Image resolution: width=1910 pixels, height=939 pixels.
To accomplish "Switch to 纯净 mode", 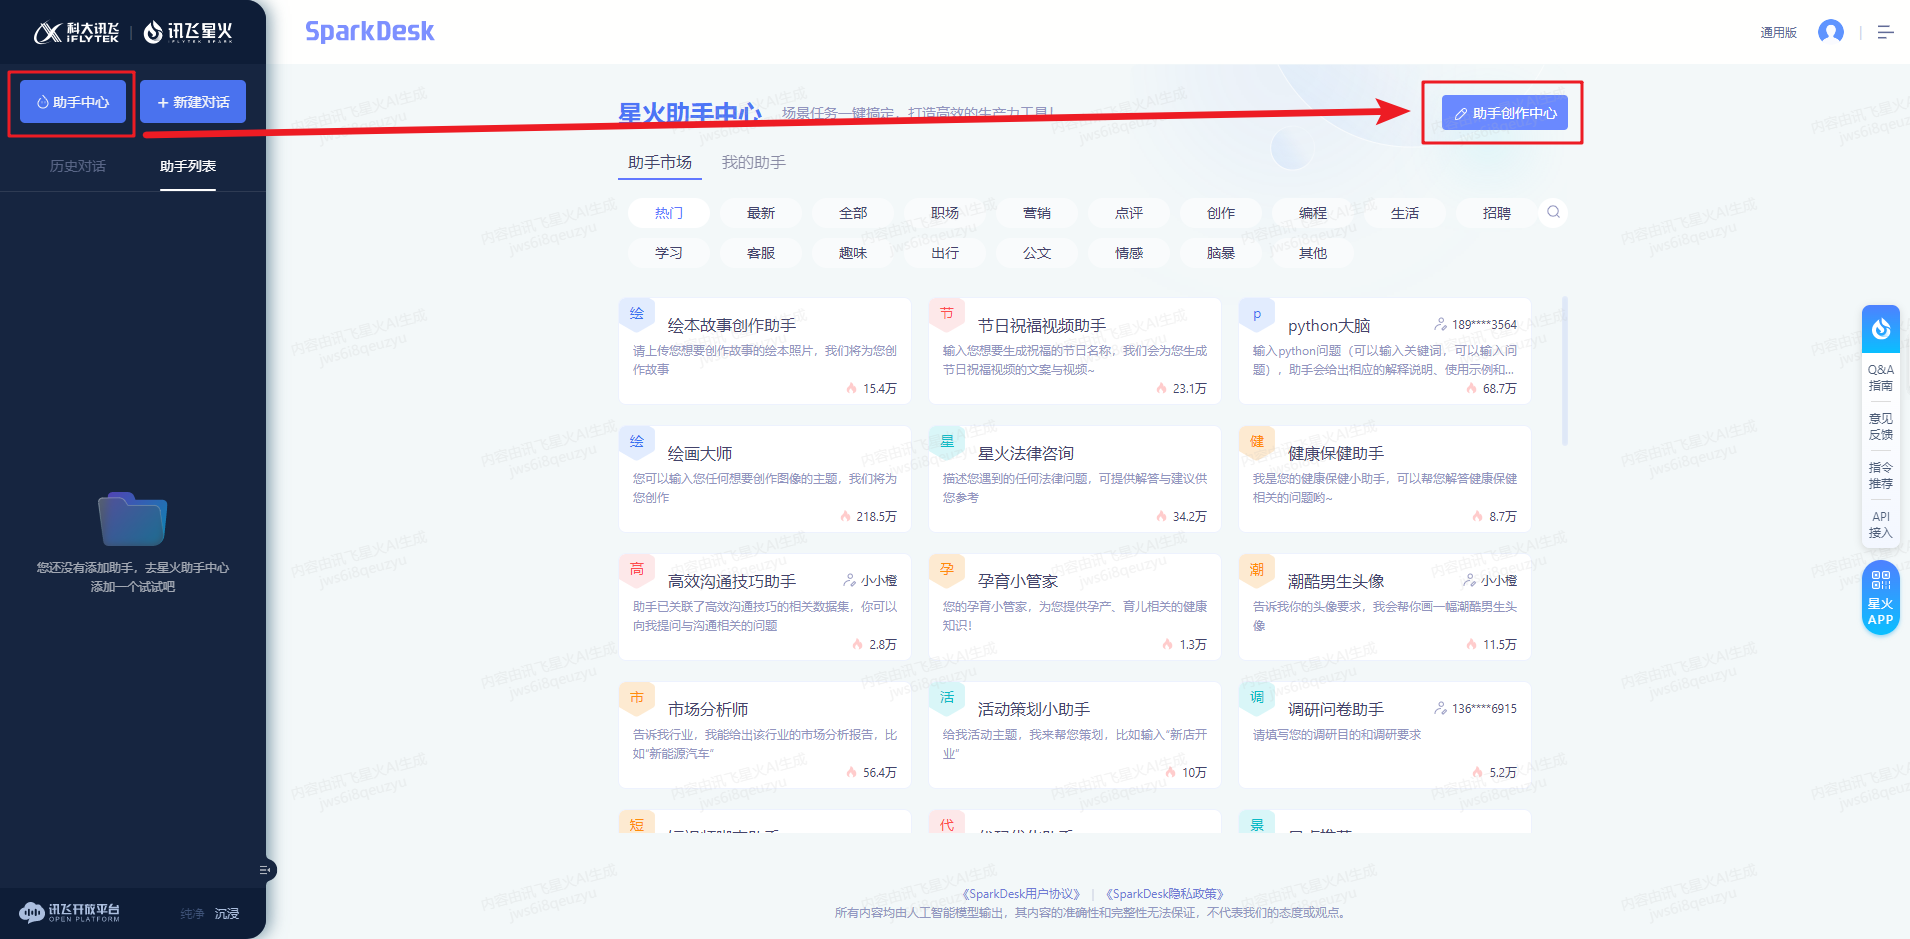I will coord(192,913).
